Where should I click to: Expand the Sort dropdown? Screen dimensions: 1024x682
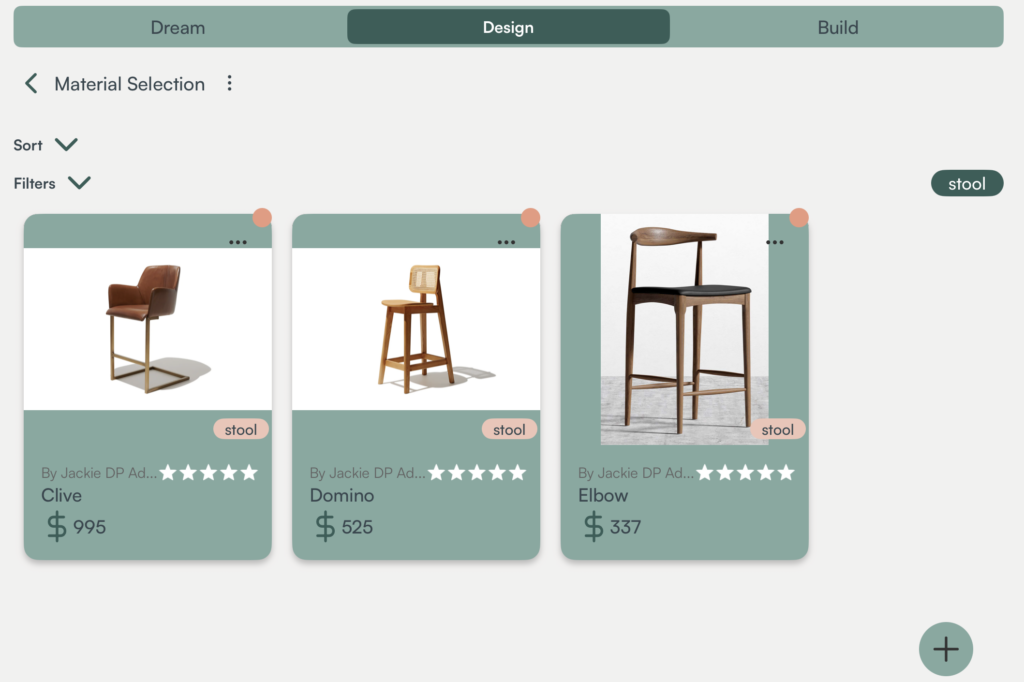66,145
